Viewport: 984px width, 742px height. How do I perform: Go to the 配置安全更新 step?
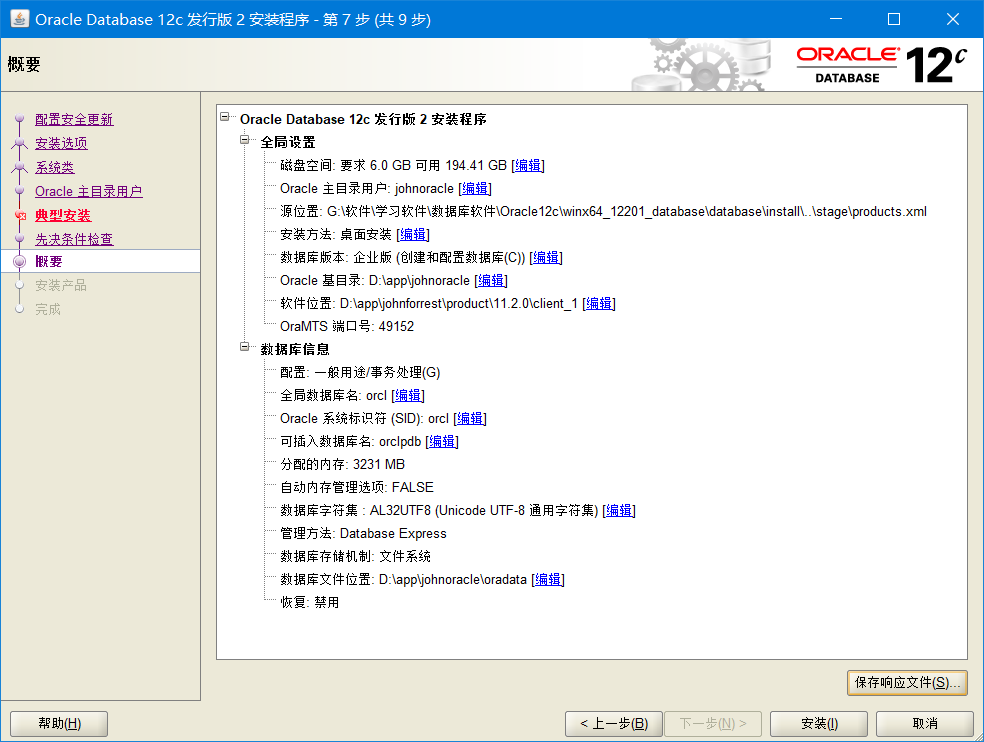[x=74, y=119]
